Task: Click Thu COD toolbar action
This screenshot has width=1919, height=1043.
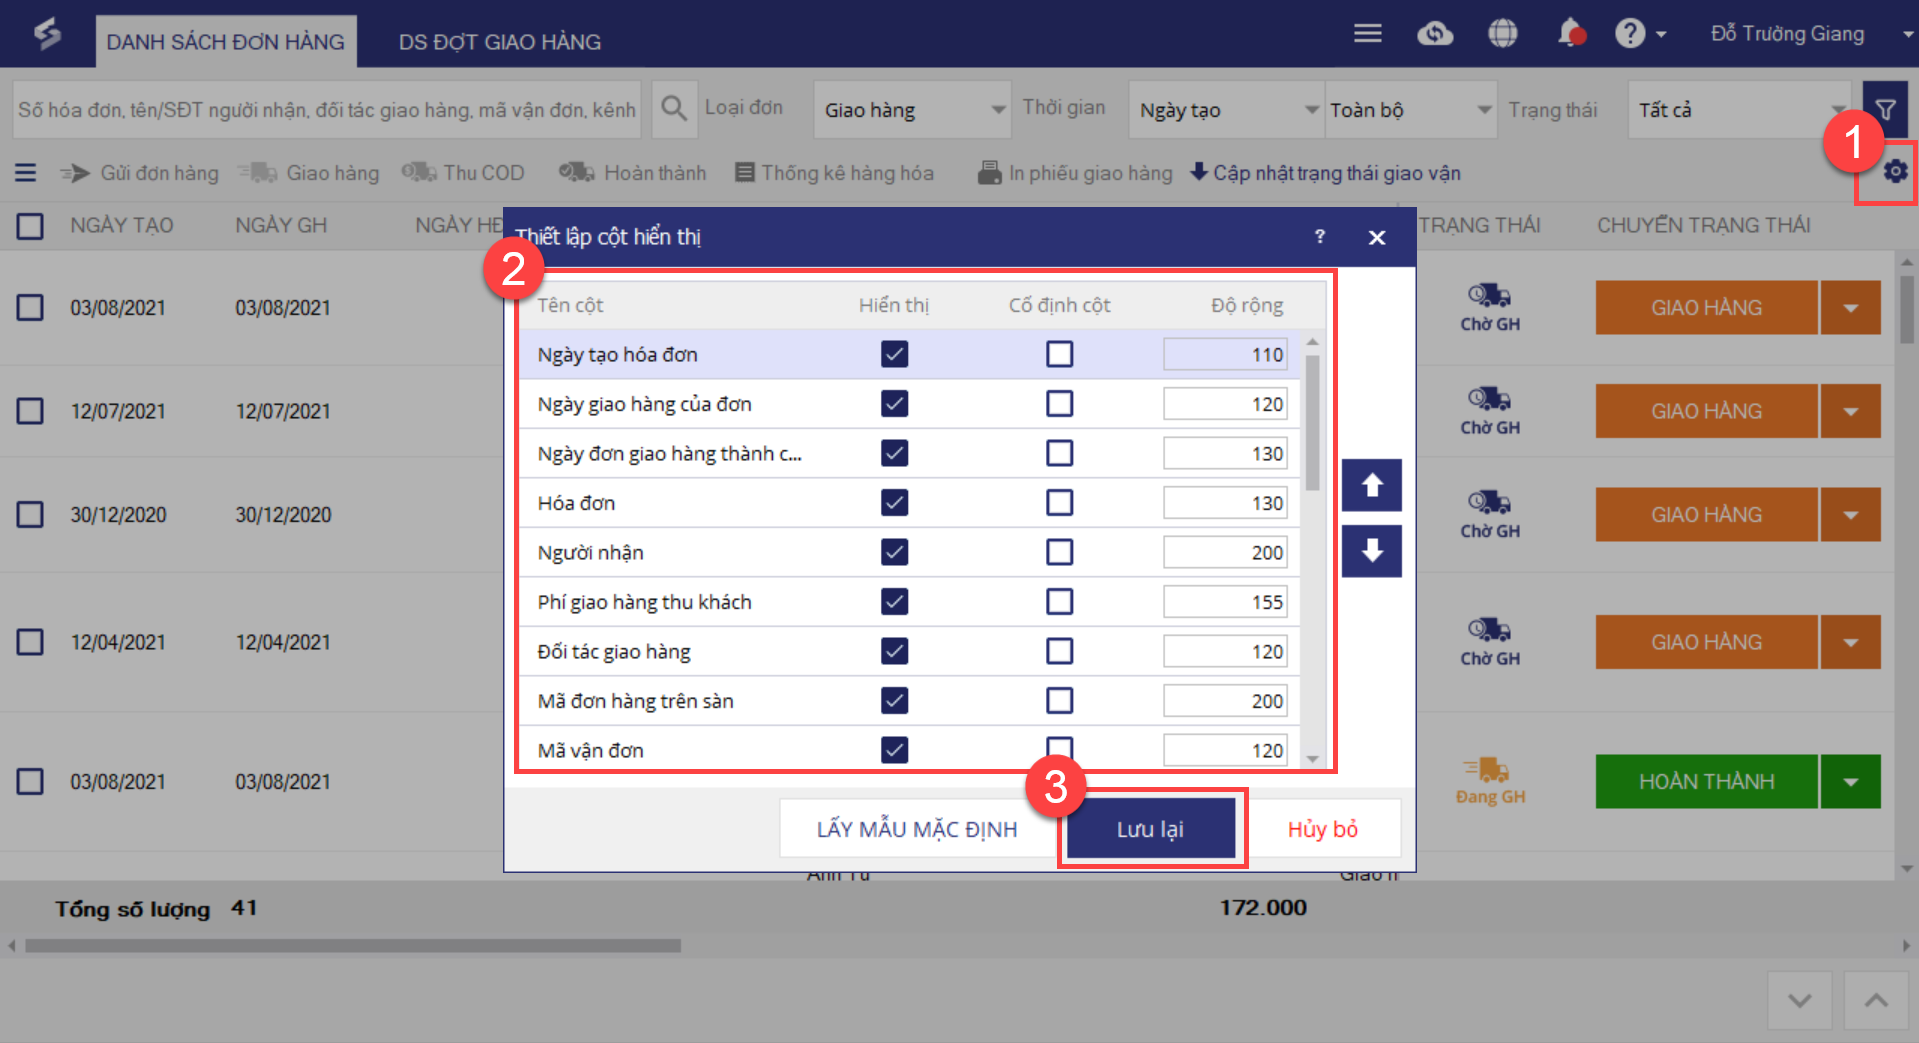Action: point(463,173)
